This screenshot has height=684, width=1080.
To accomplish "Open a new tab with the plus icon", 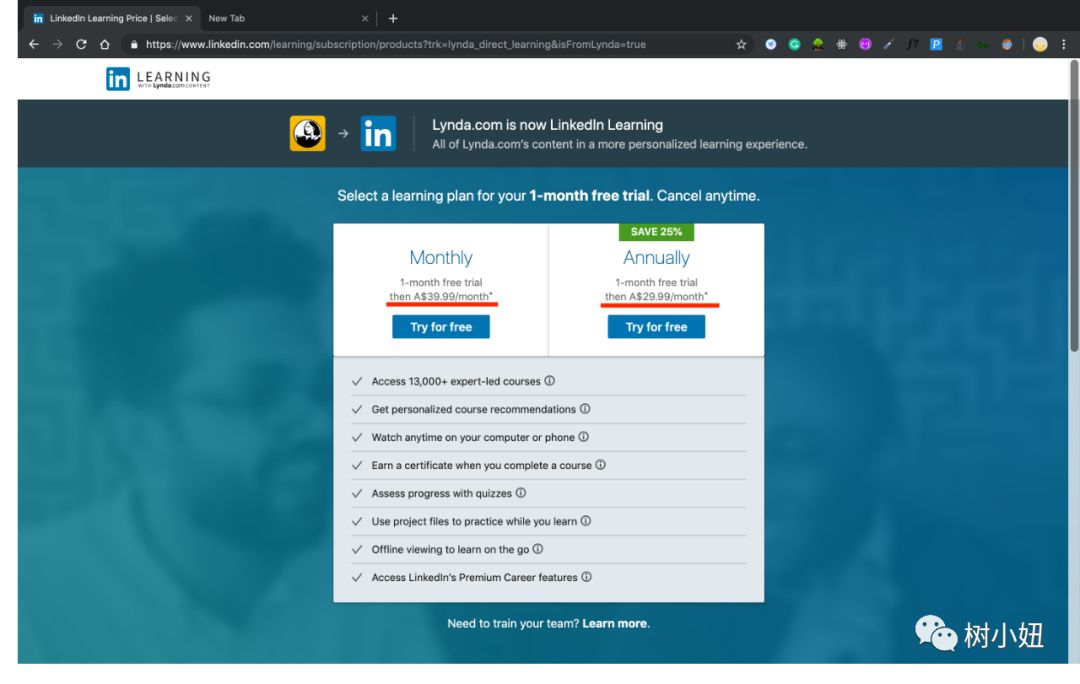I will pyautogui.click(x=393, y=19).
